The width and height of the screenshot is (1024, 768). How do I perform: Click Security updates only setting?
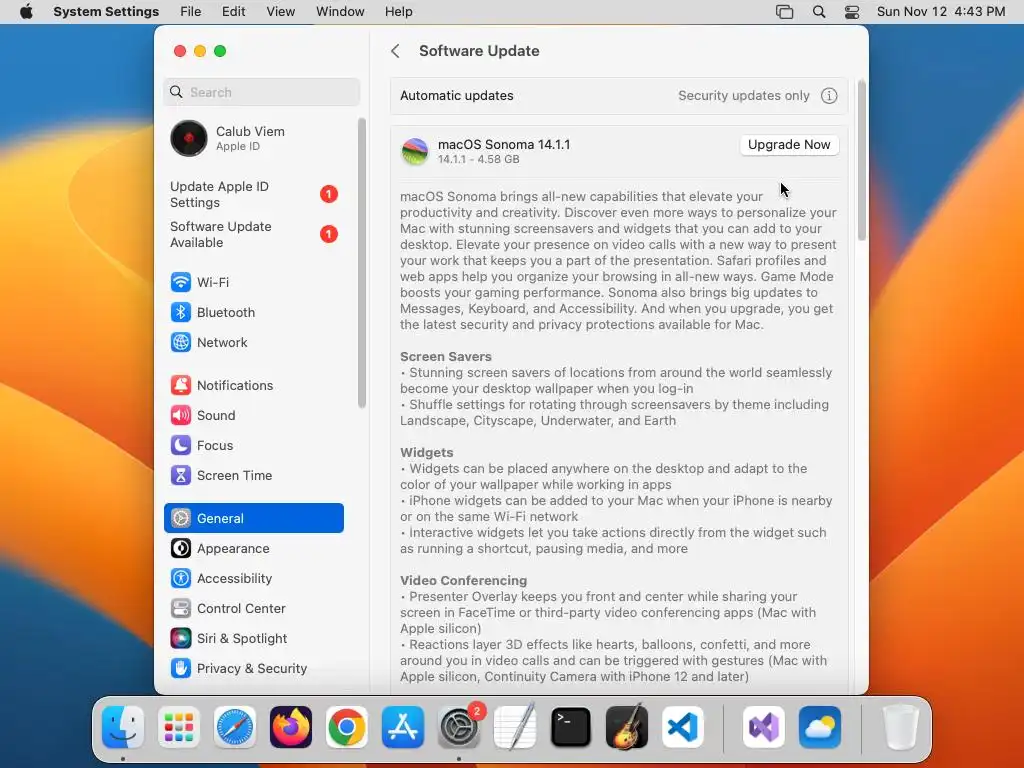click(x=743, y=96)
